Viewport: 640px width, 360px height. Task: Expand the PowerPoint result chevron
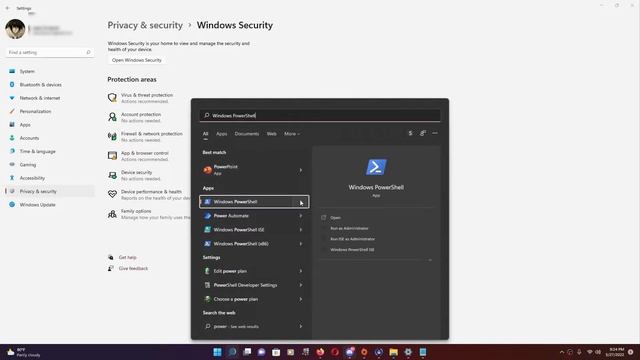click(x=301, y=170)
